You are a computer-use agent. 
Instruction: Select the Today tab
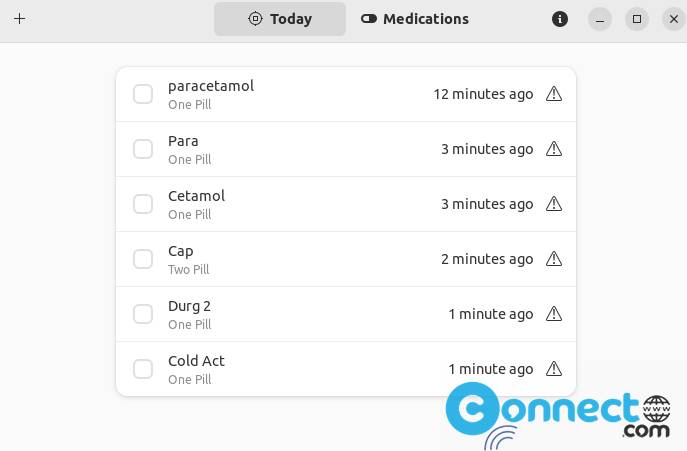click(x=280, y=19)
